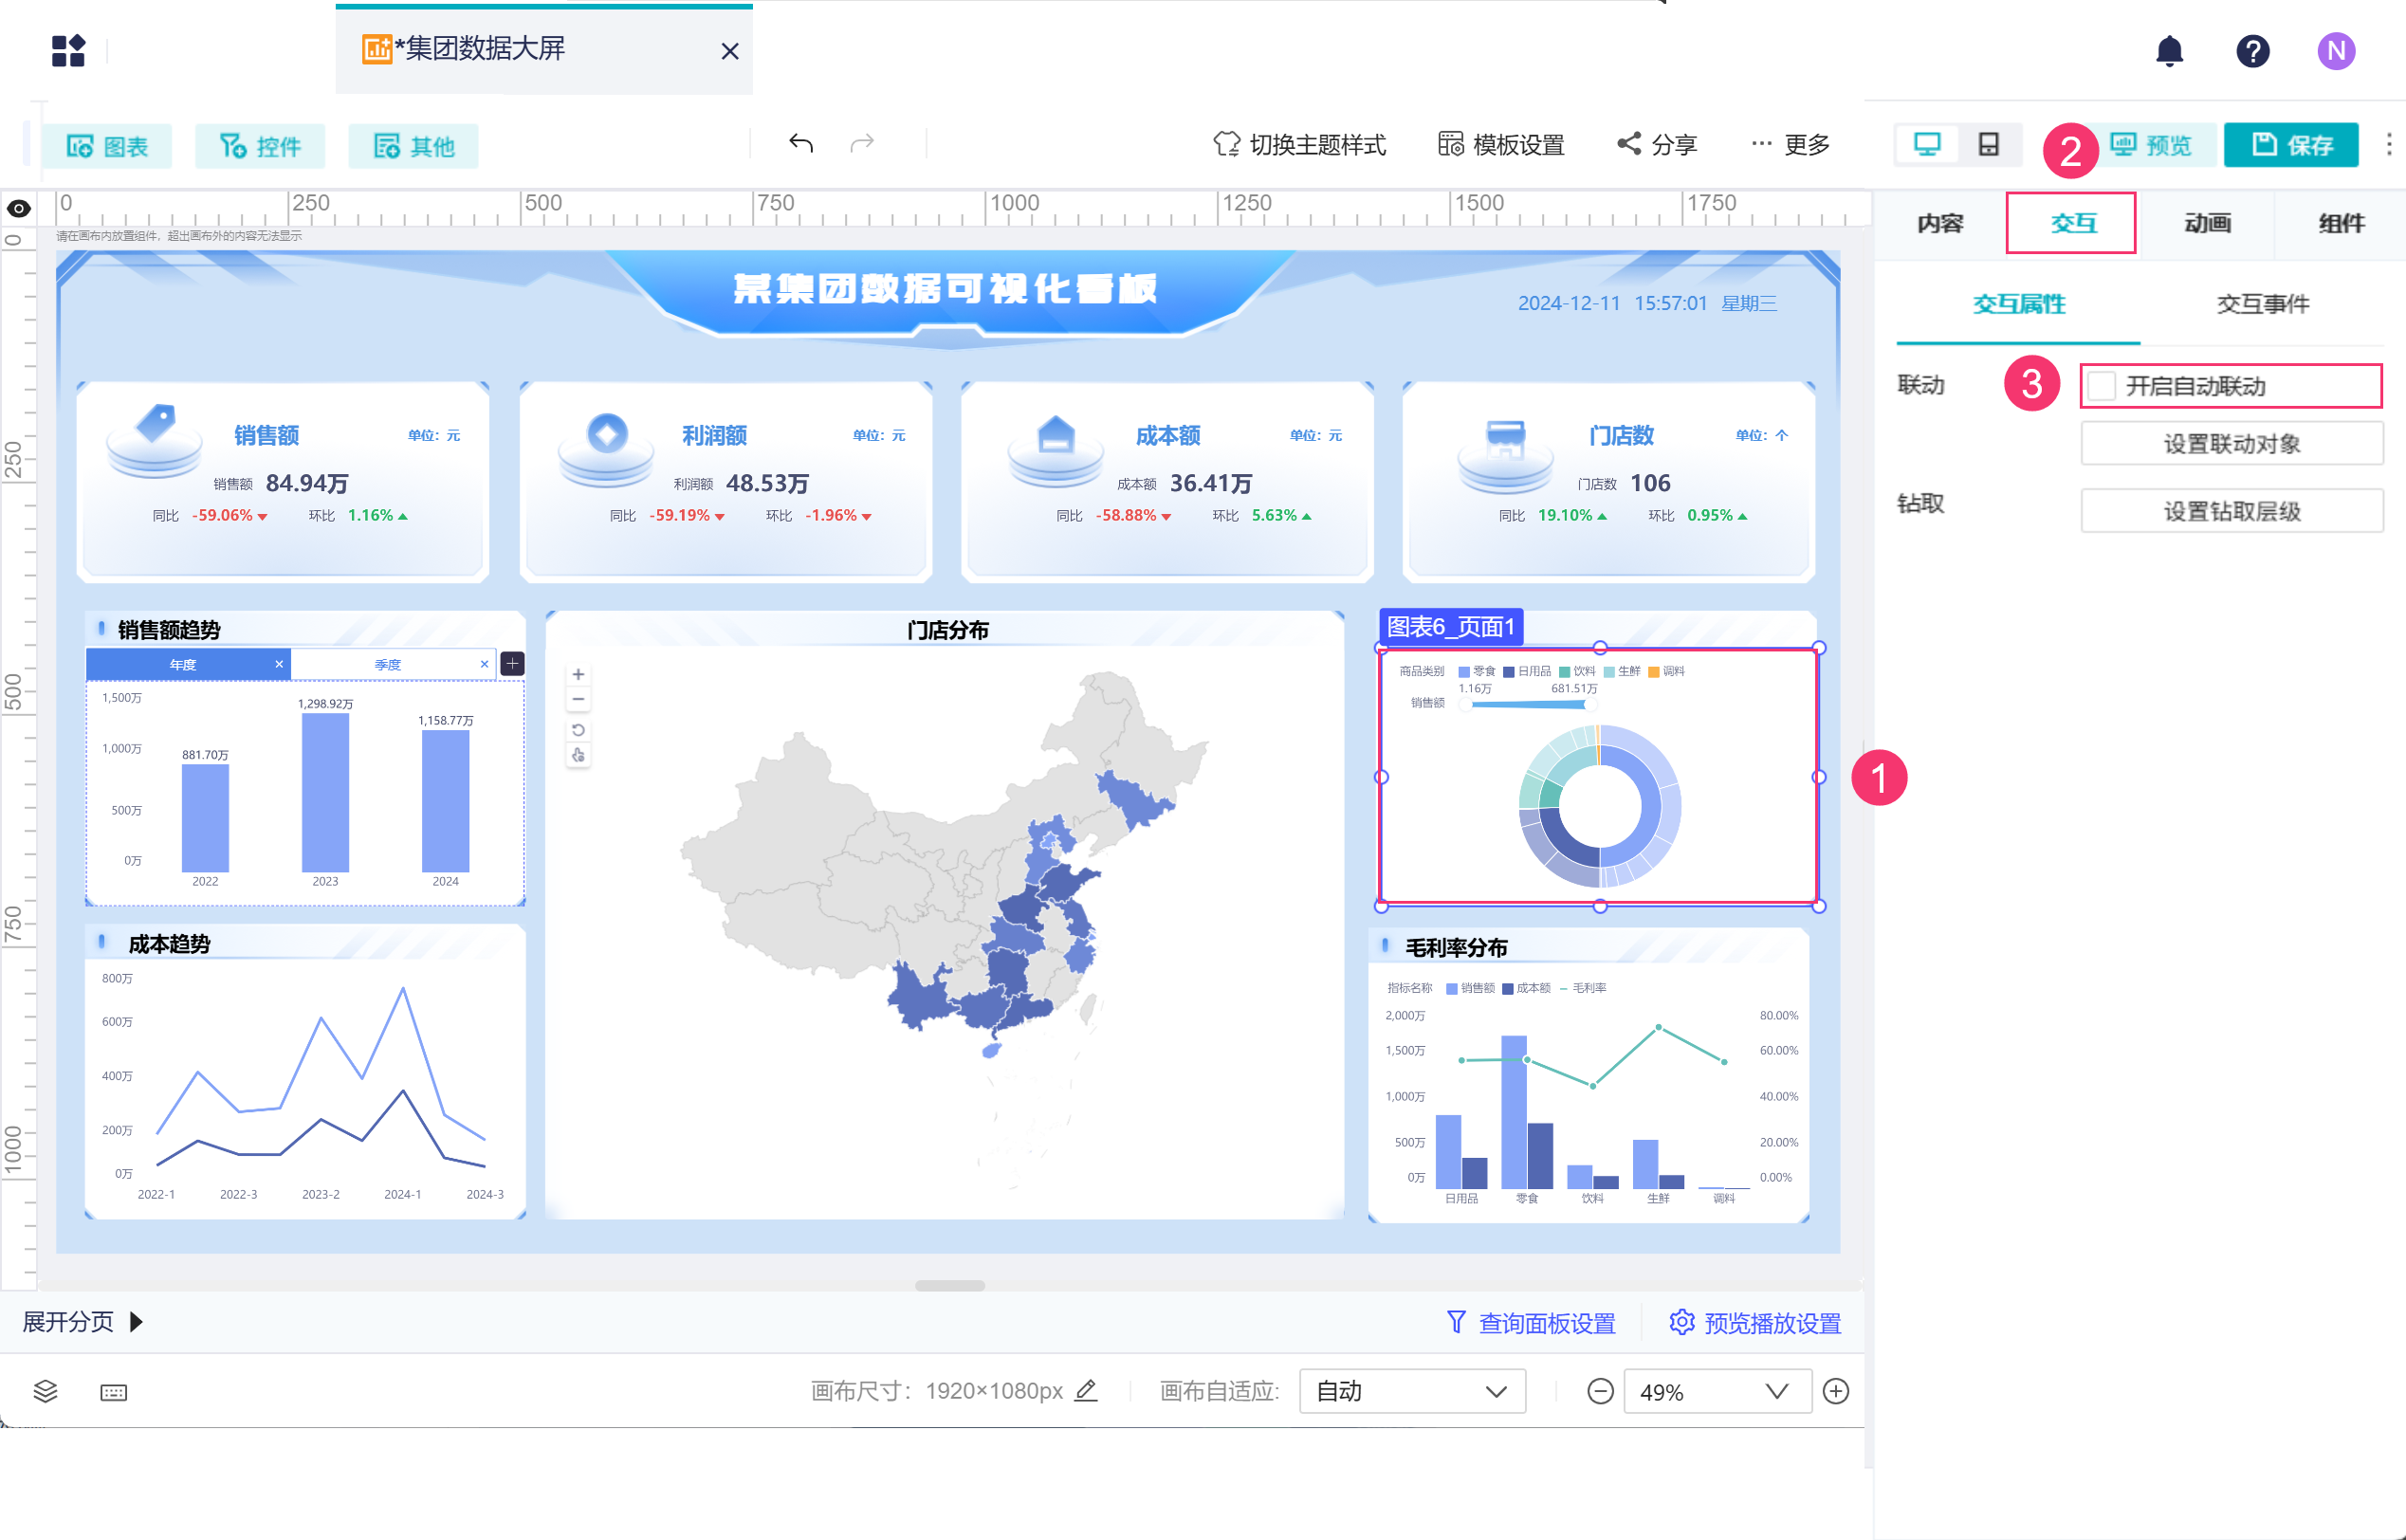Switch to the 交互事件 tab

[2262, 304]
